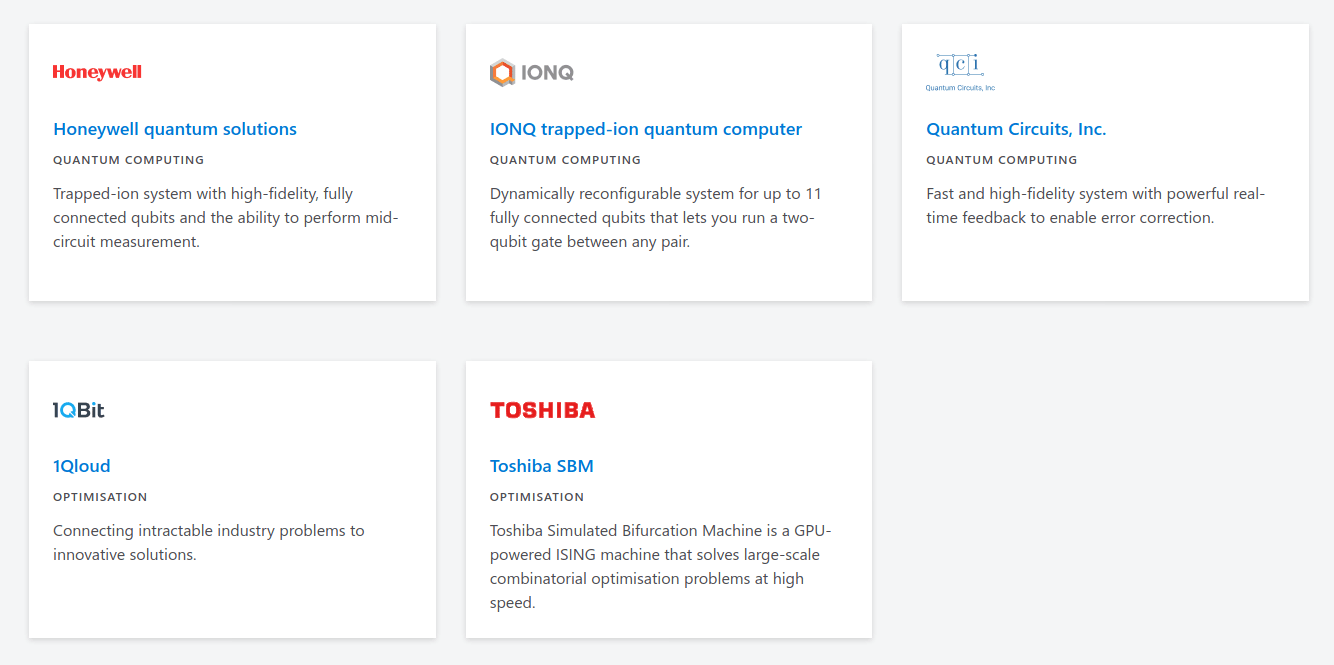Click Optimisation label under 1Qloud
1334x665 pixels.
pos(100,497)
